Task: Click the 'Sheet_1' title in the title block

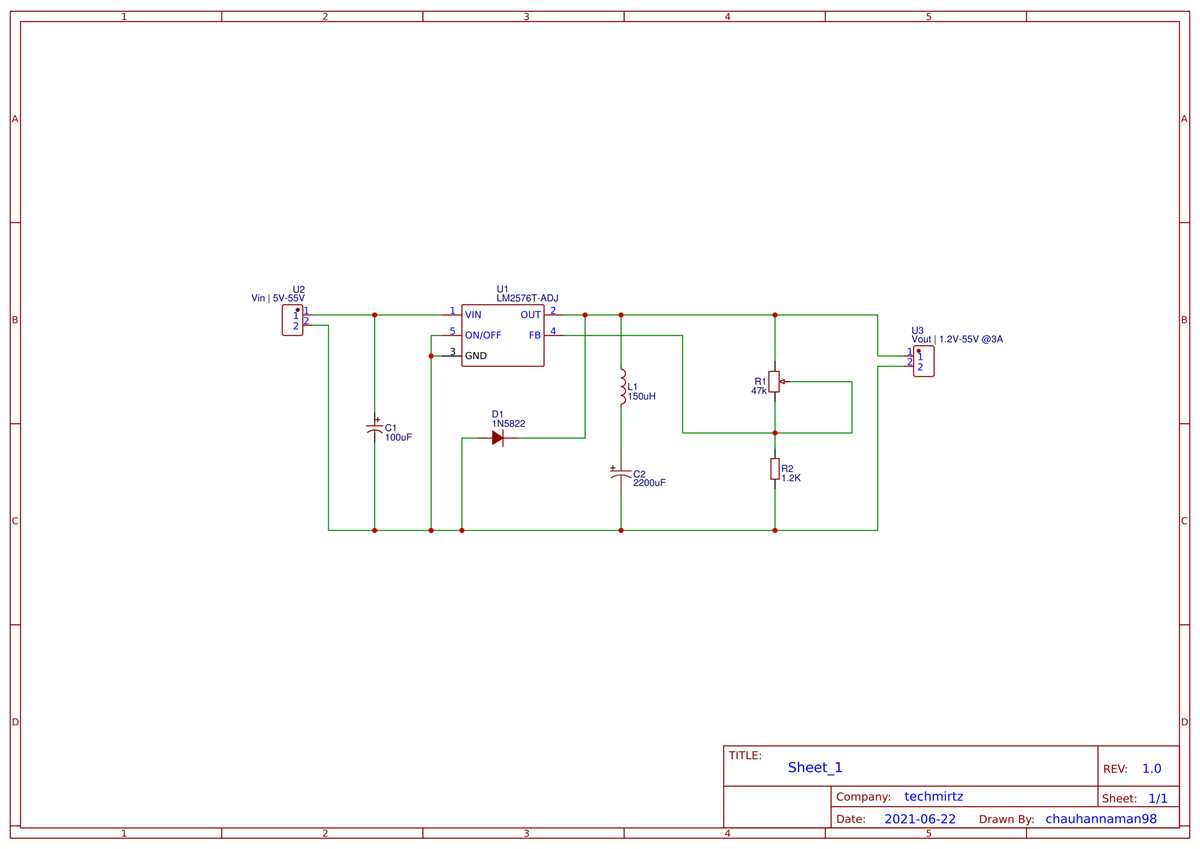Action: coord(815,768)
